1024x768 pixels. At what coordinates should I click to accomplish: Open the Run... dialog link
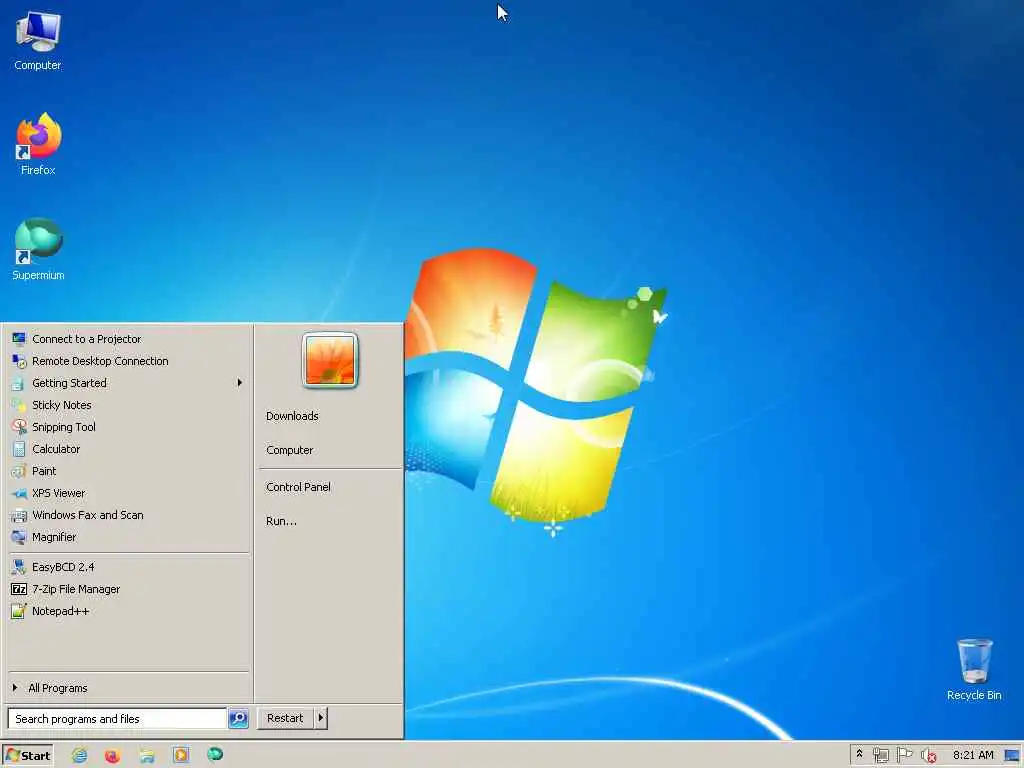point(281,521)
